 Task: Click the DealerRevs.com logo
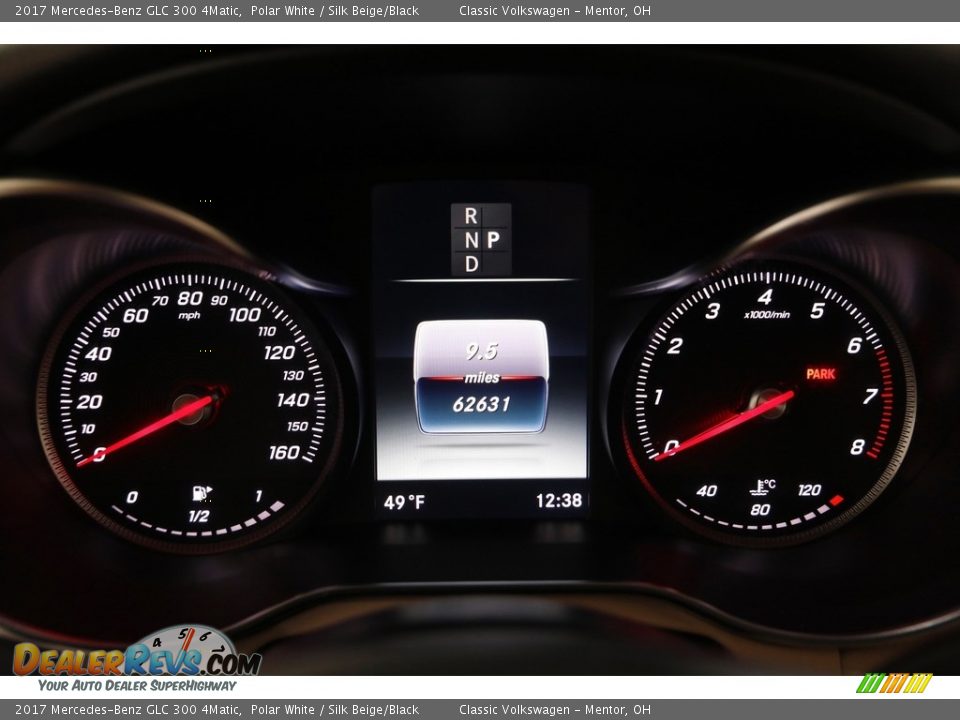pos(136,658)
